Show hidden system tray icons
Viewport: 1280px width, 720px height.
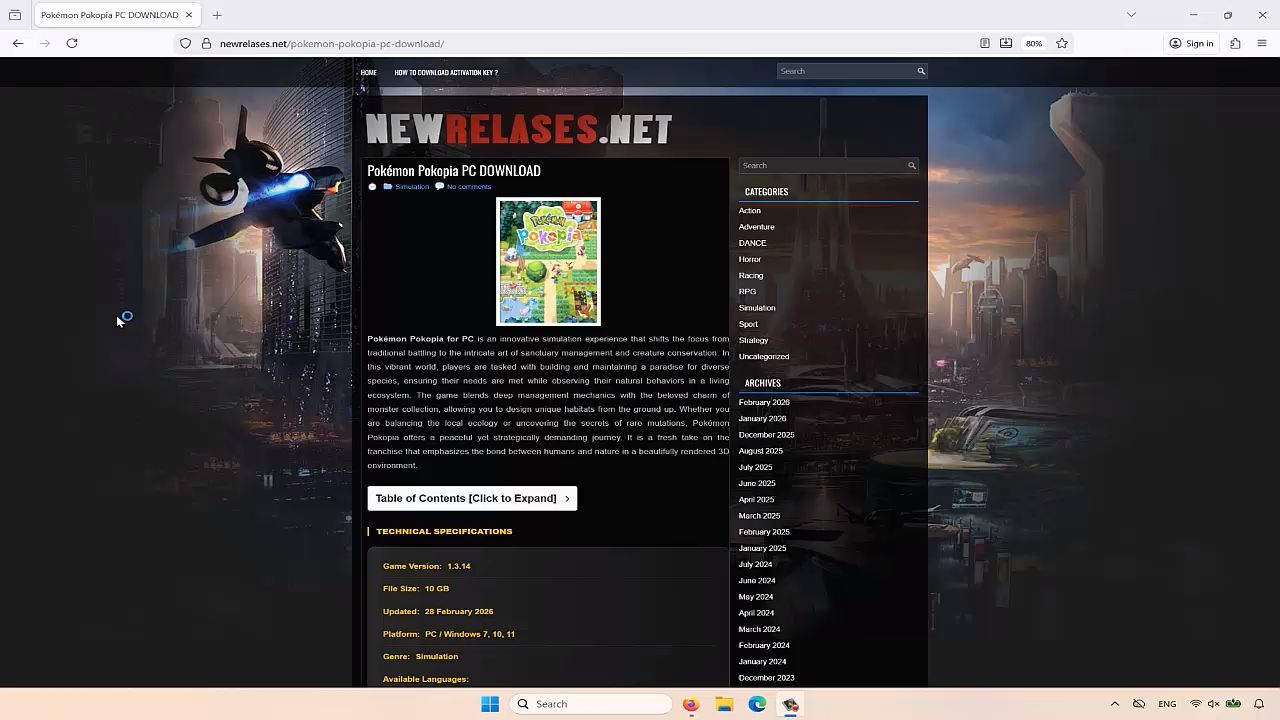[x=1114, y=704]
